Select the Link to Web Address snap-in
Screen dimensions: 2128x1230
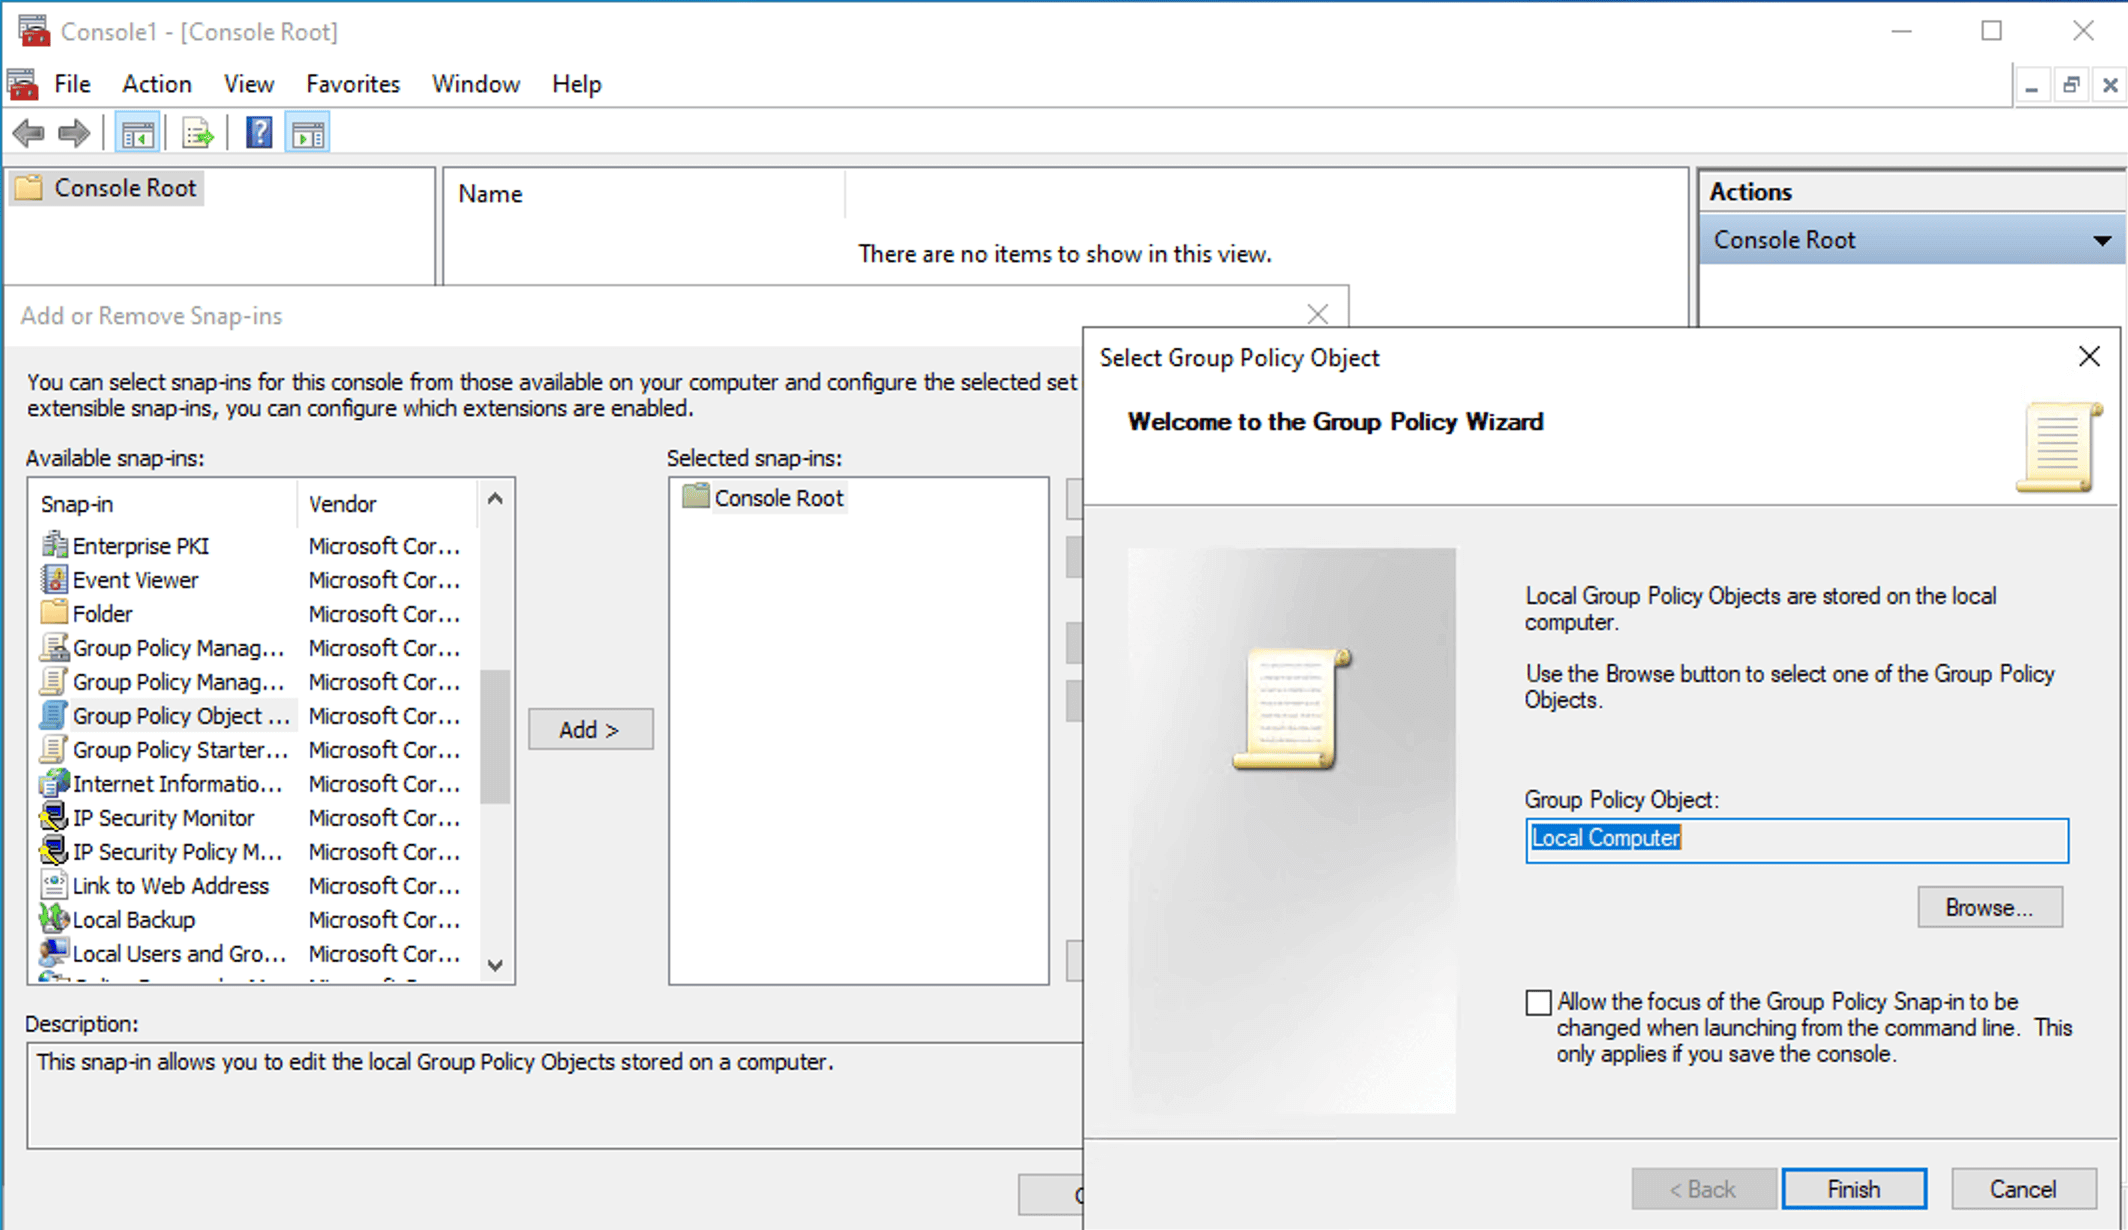(x=170, y=885)
